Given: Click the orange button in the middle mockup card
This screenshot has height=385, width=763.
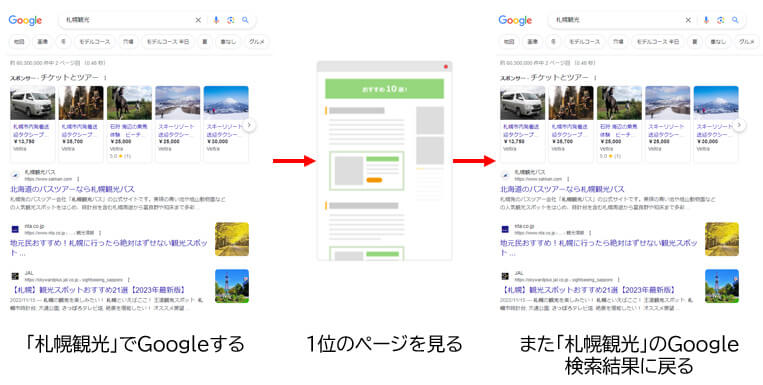Looking at the screenshot, I should (374, 180).
